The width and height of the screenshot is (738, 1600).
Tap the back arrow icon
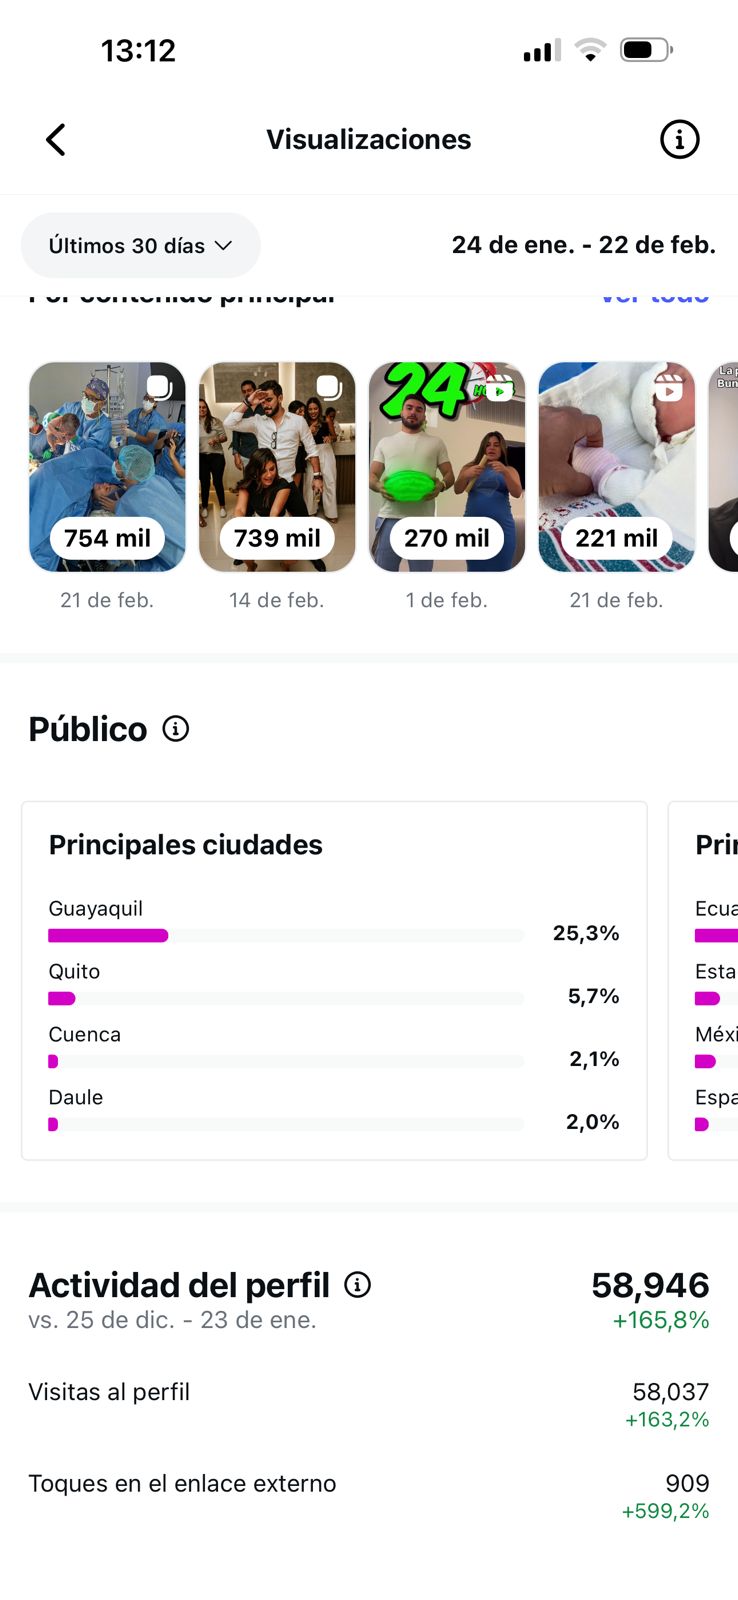tap(56, 140)
